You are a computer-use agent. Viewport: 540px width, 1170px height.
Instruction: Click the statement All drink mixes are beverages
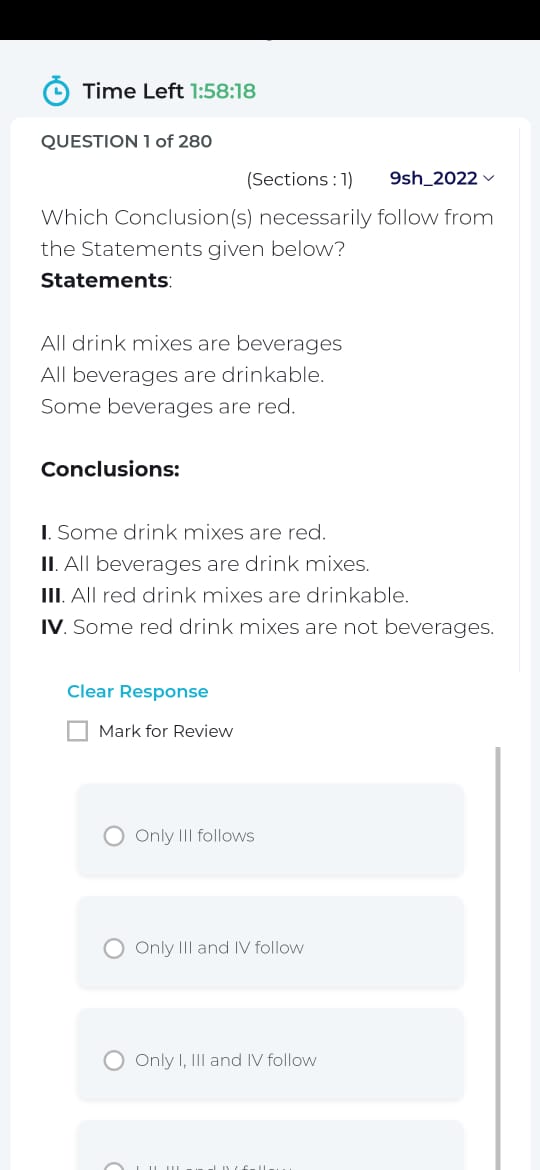[192, 344]
